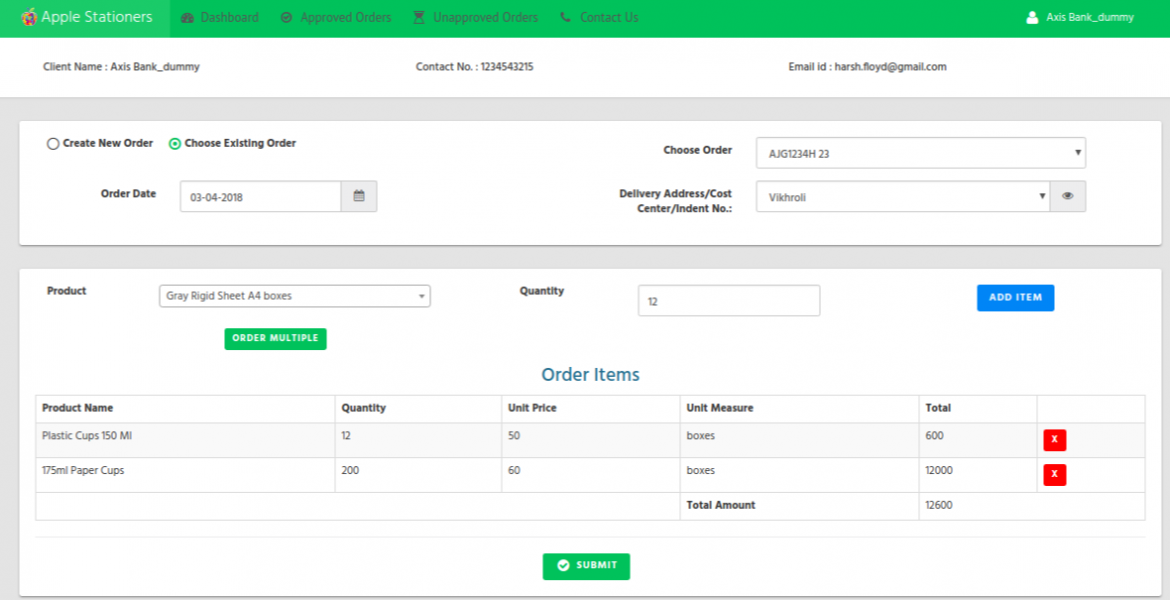Viewport: 1170px width, 600px height.
Task: Click the Axis Bank_dummy user icon
Action: click(x=1030, y=17)
